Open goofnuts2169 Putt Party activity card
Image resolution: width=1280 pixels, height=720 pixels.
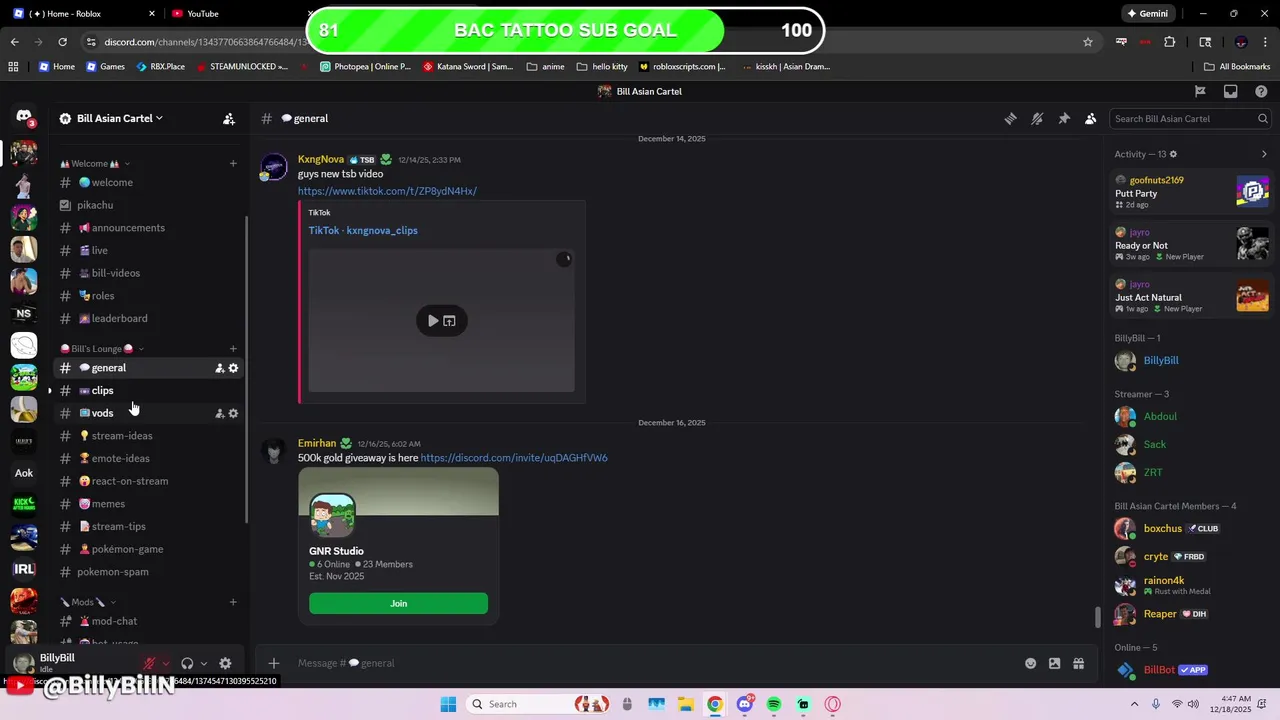[x=1192, y=192]
